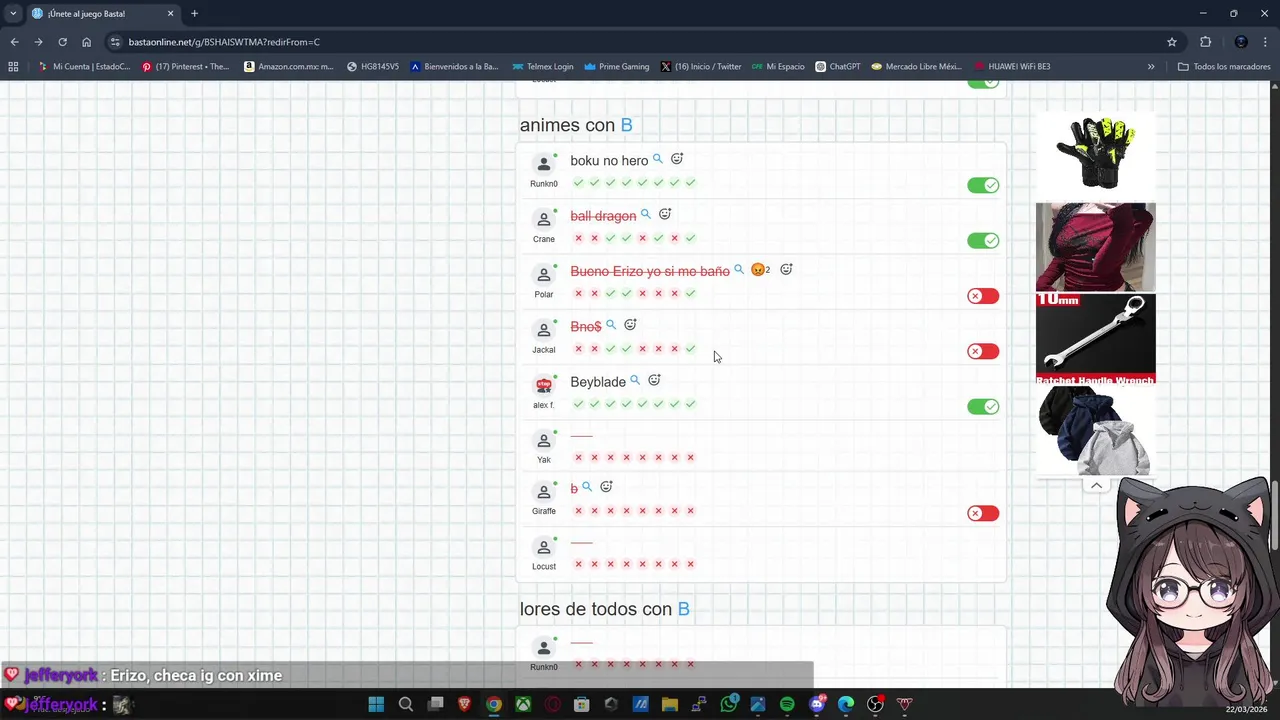Open 'Telmex Login' bookmark
Screen dimensions: 1280x720
(x=543, y=66)
